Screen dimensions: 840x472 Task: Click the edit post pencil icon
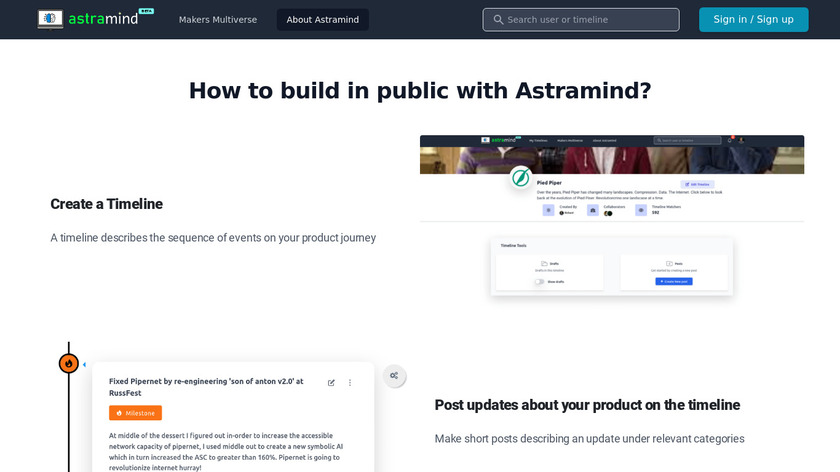[331, 383]
